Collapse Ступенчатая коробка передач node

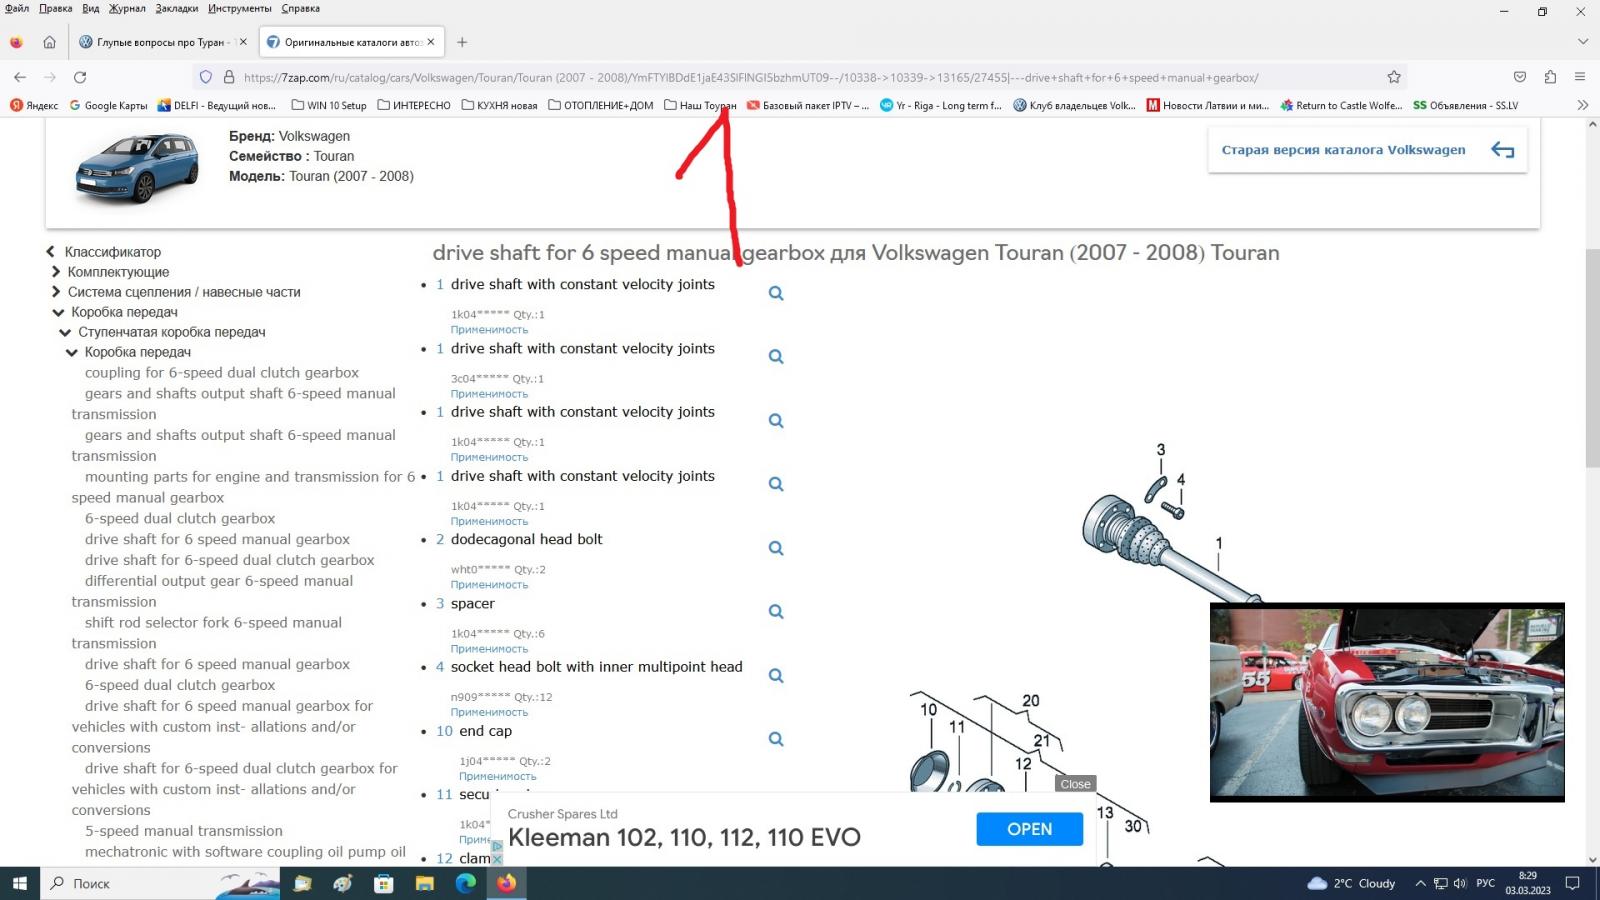65,332
